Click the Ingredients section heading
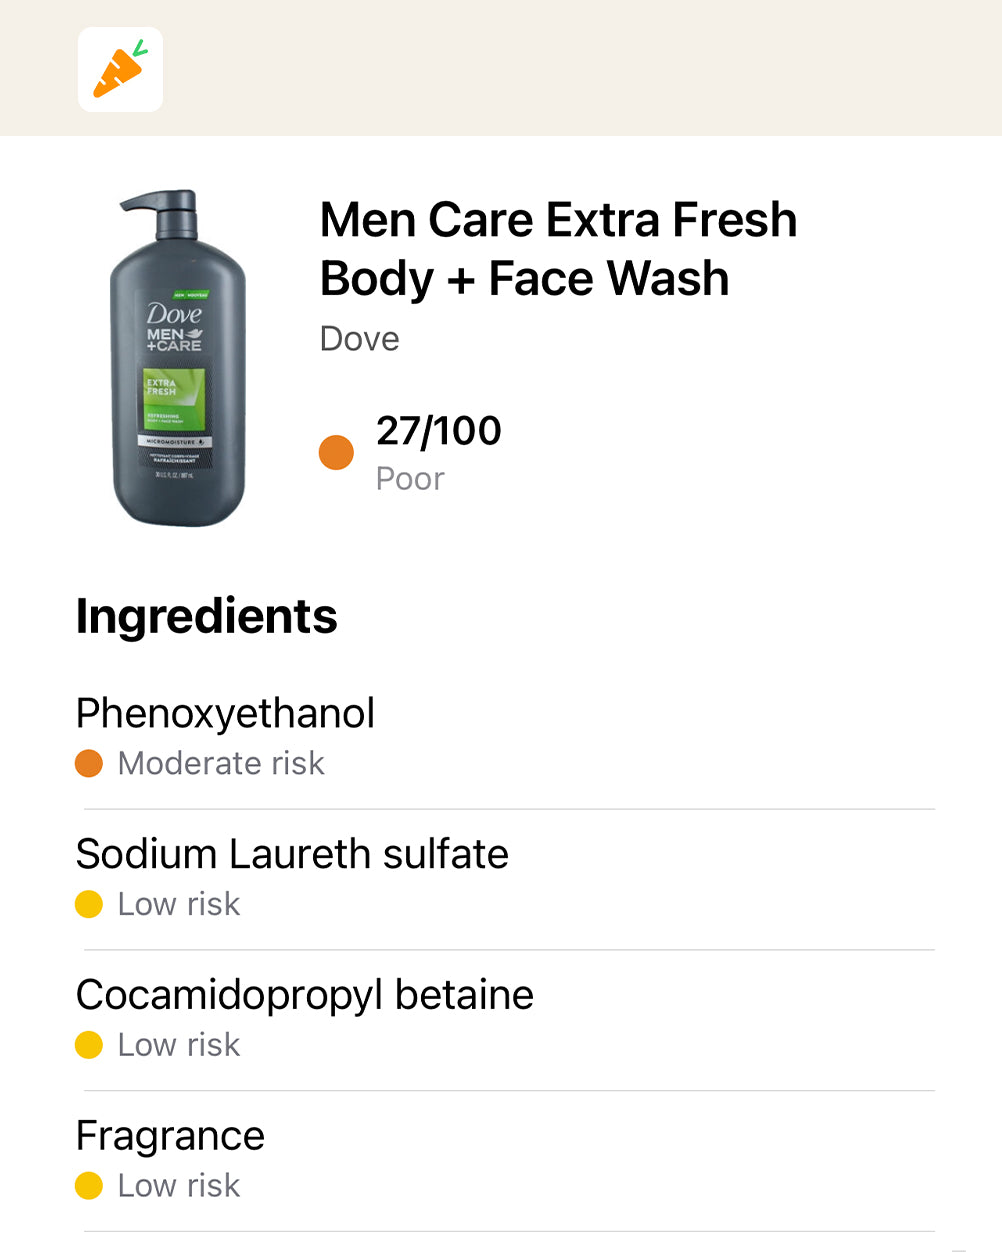The width and height of the screenshot is (1002, 1252). 207,616
